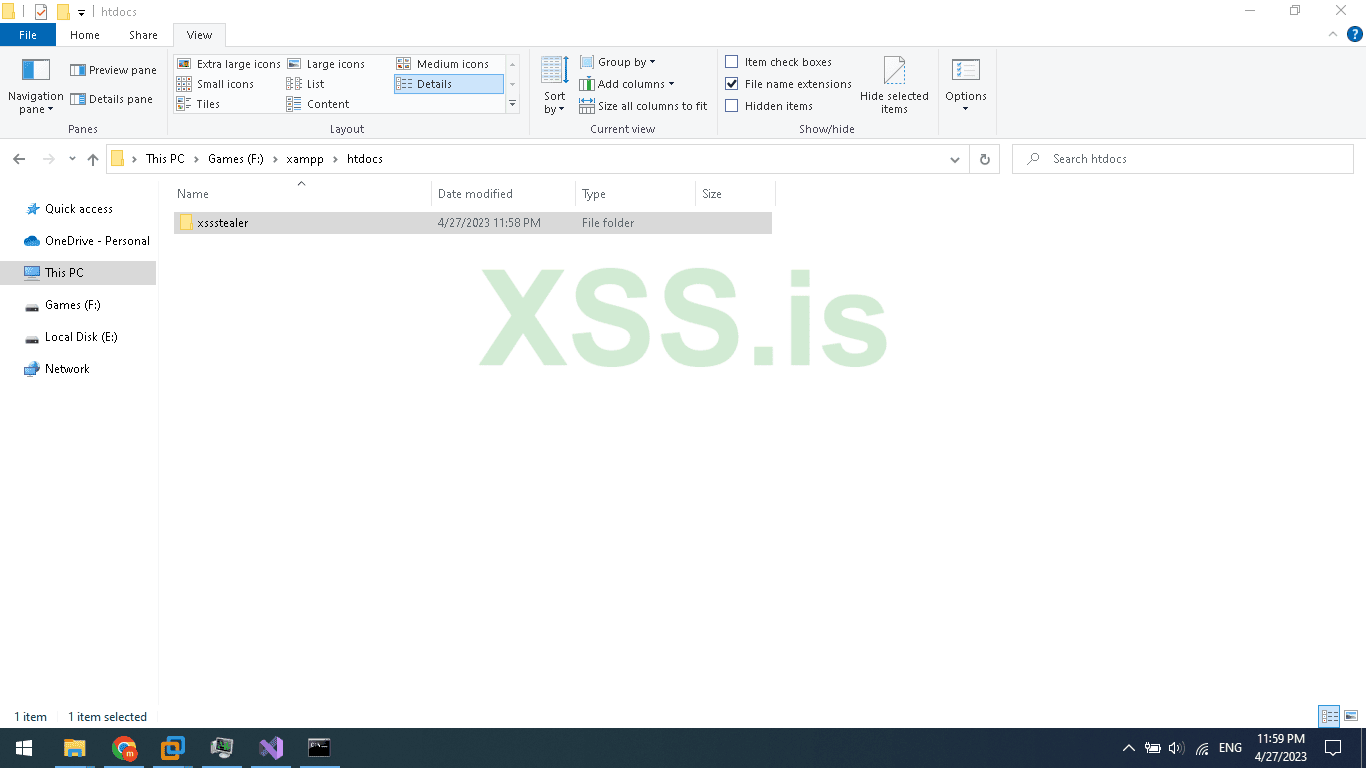
Task: Open the command prompt taskbar icon
Action: tap(320, 748)
